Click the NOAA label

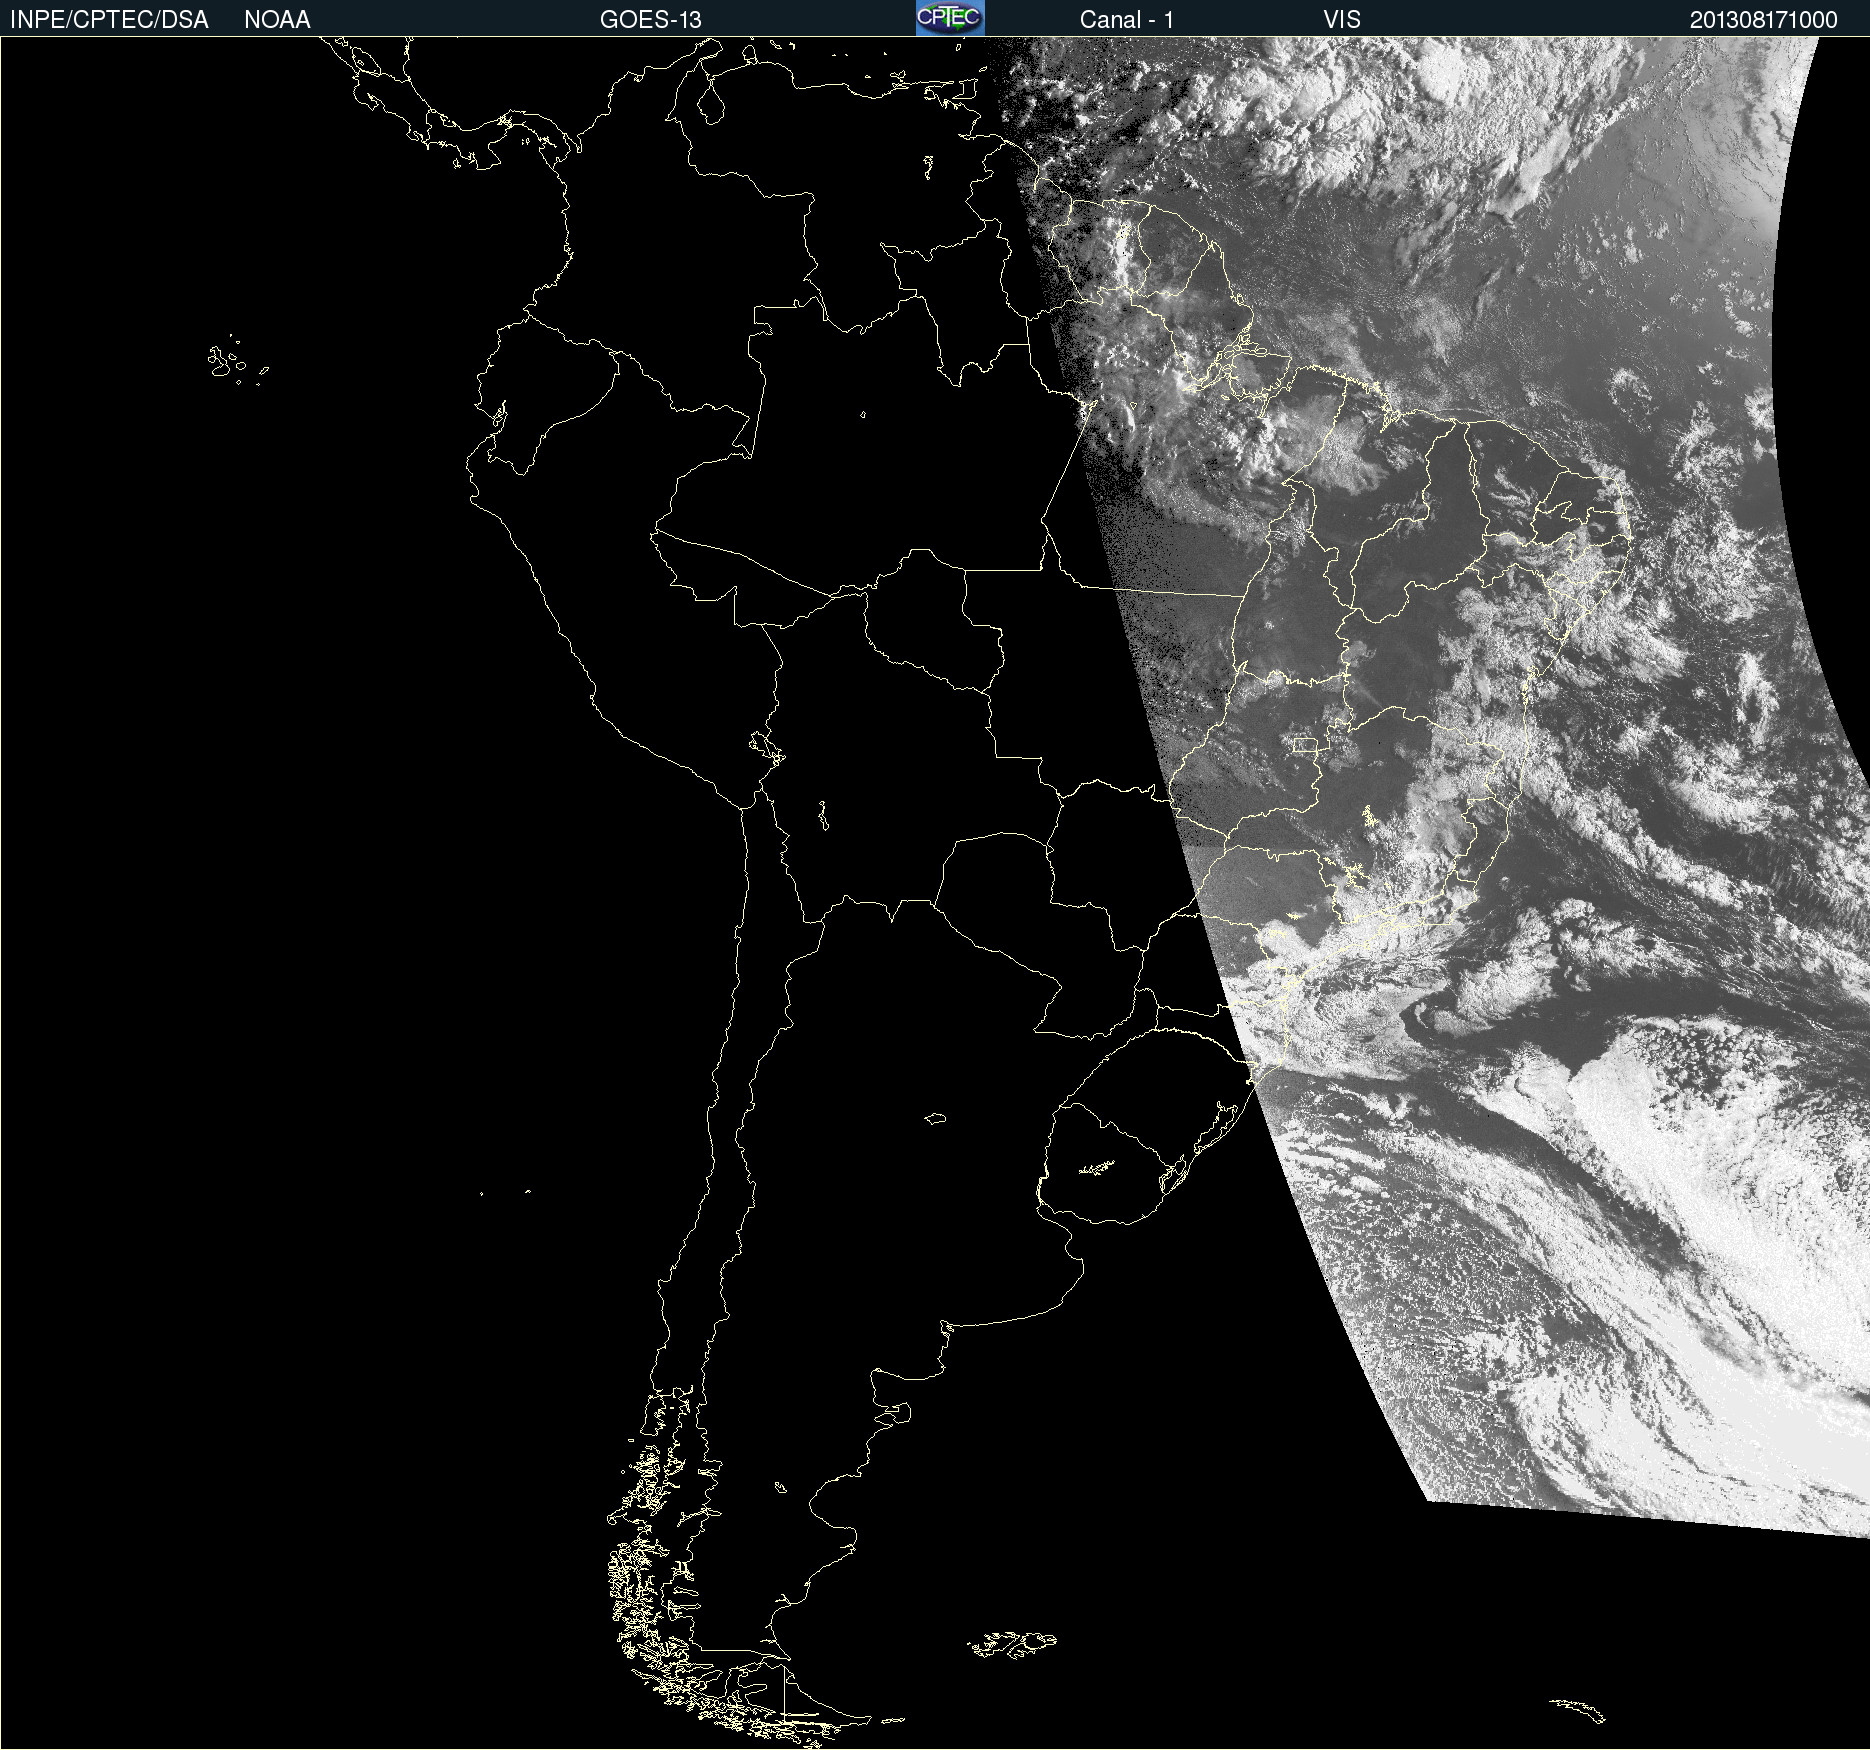tap(277, 20)
